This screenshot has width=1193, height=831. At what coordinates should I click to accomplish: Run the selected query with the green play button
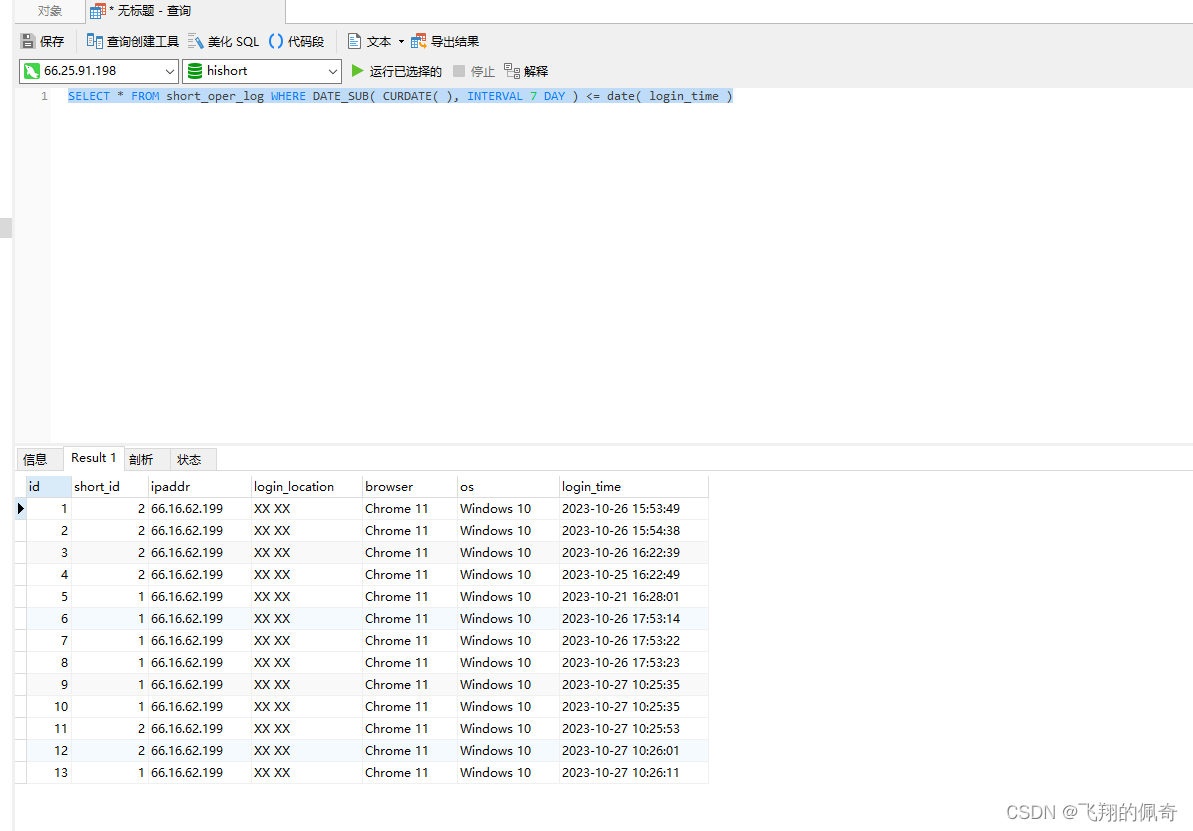tap(357, 71)
